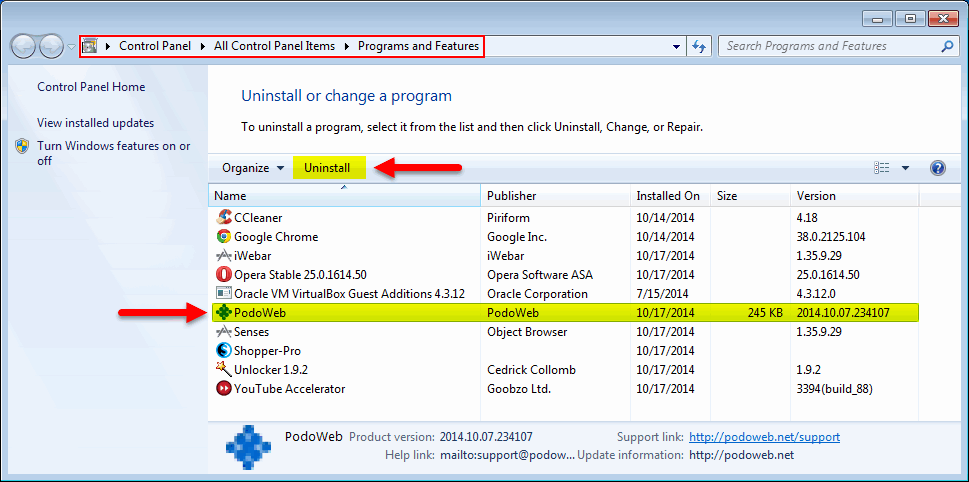Open Control Panel Home link
The image size is (969, 482).
tap(91, 87)
